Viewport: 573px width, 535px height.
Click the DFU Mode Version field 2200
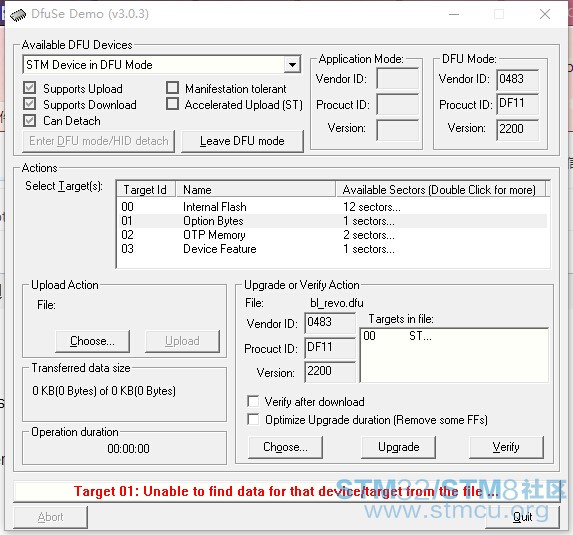(517, 129)
